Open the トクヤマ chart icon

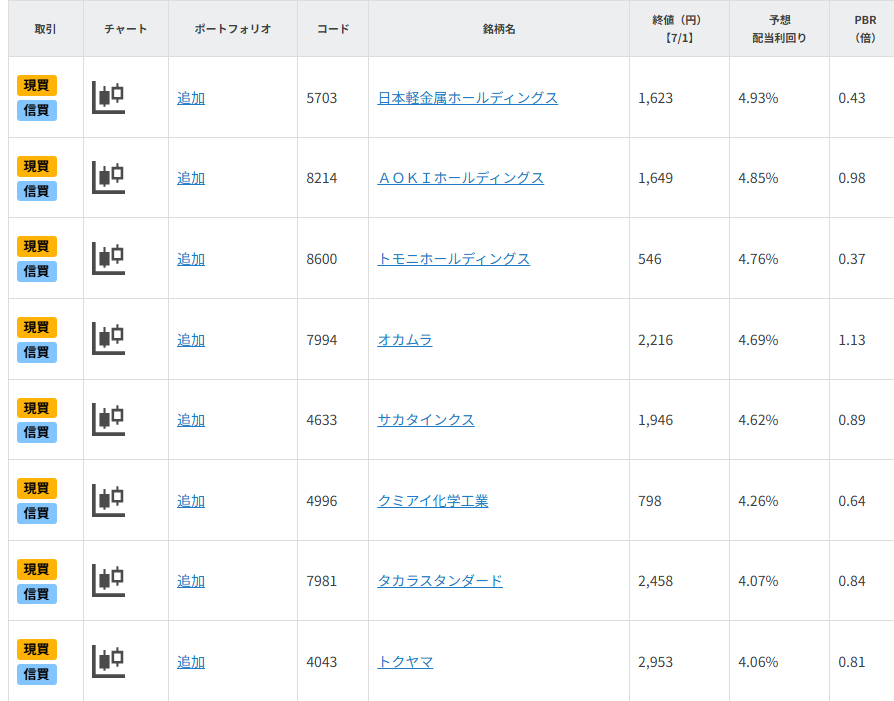[109, 661]
